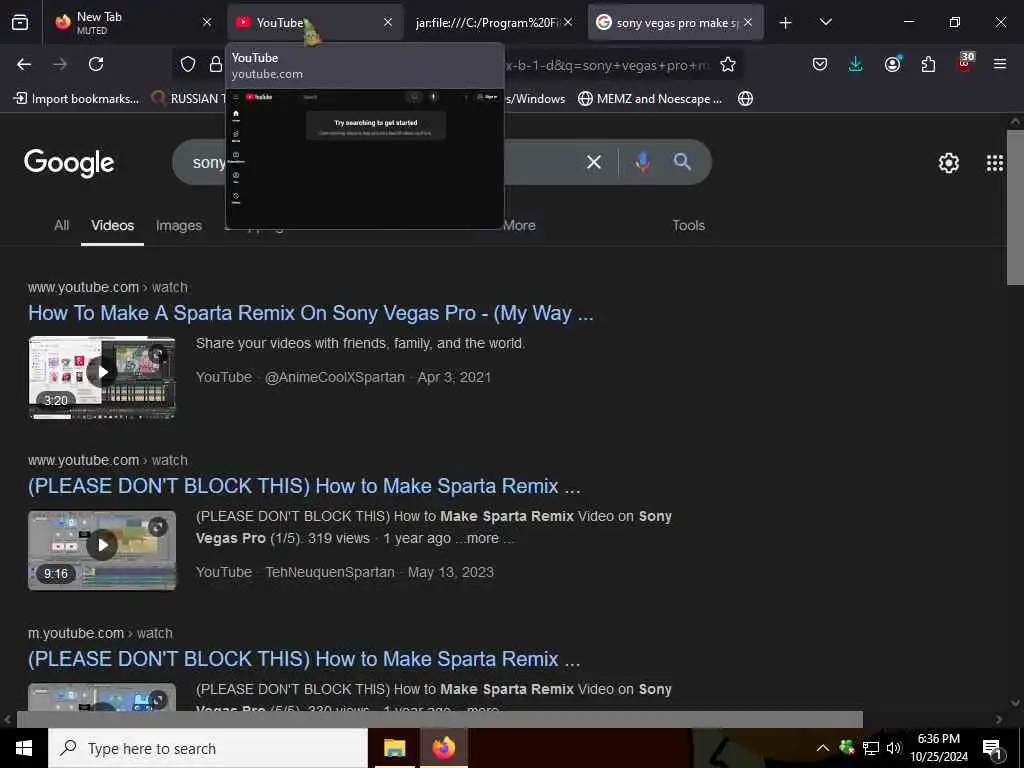This screenshot has width=1024, height=768.
Task: Open first PLEASE DON'T BLOCK THIS result link
Action: 304,486
